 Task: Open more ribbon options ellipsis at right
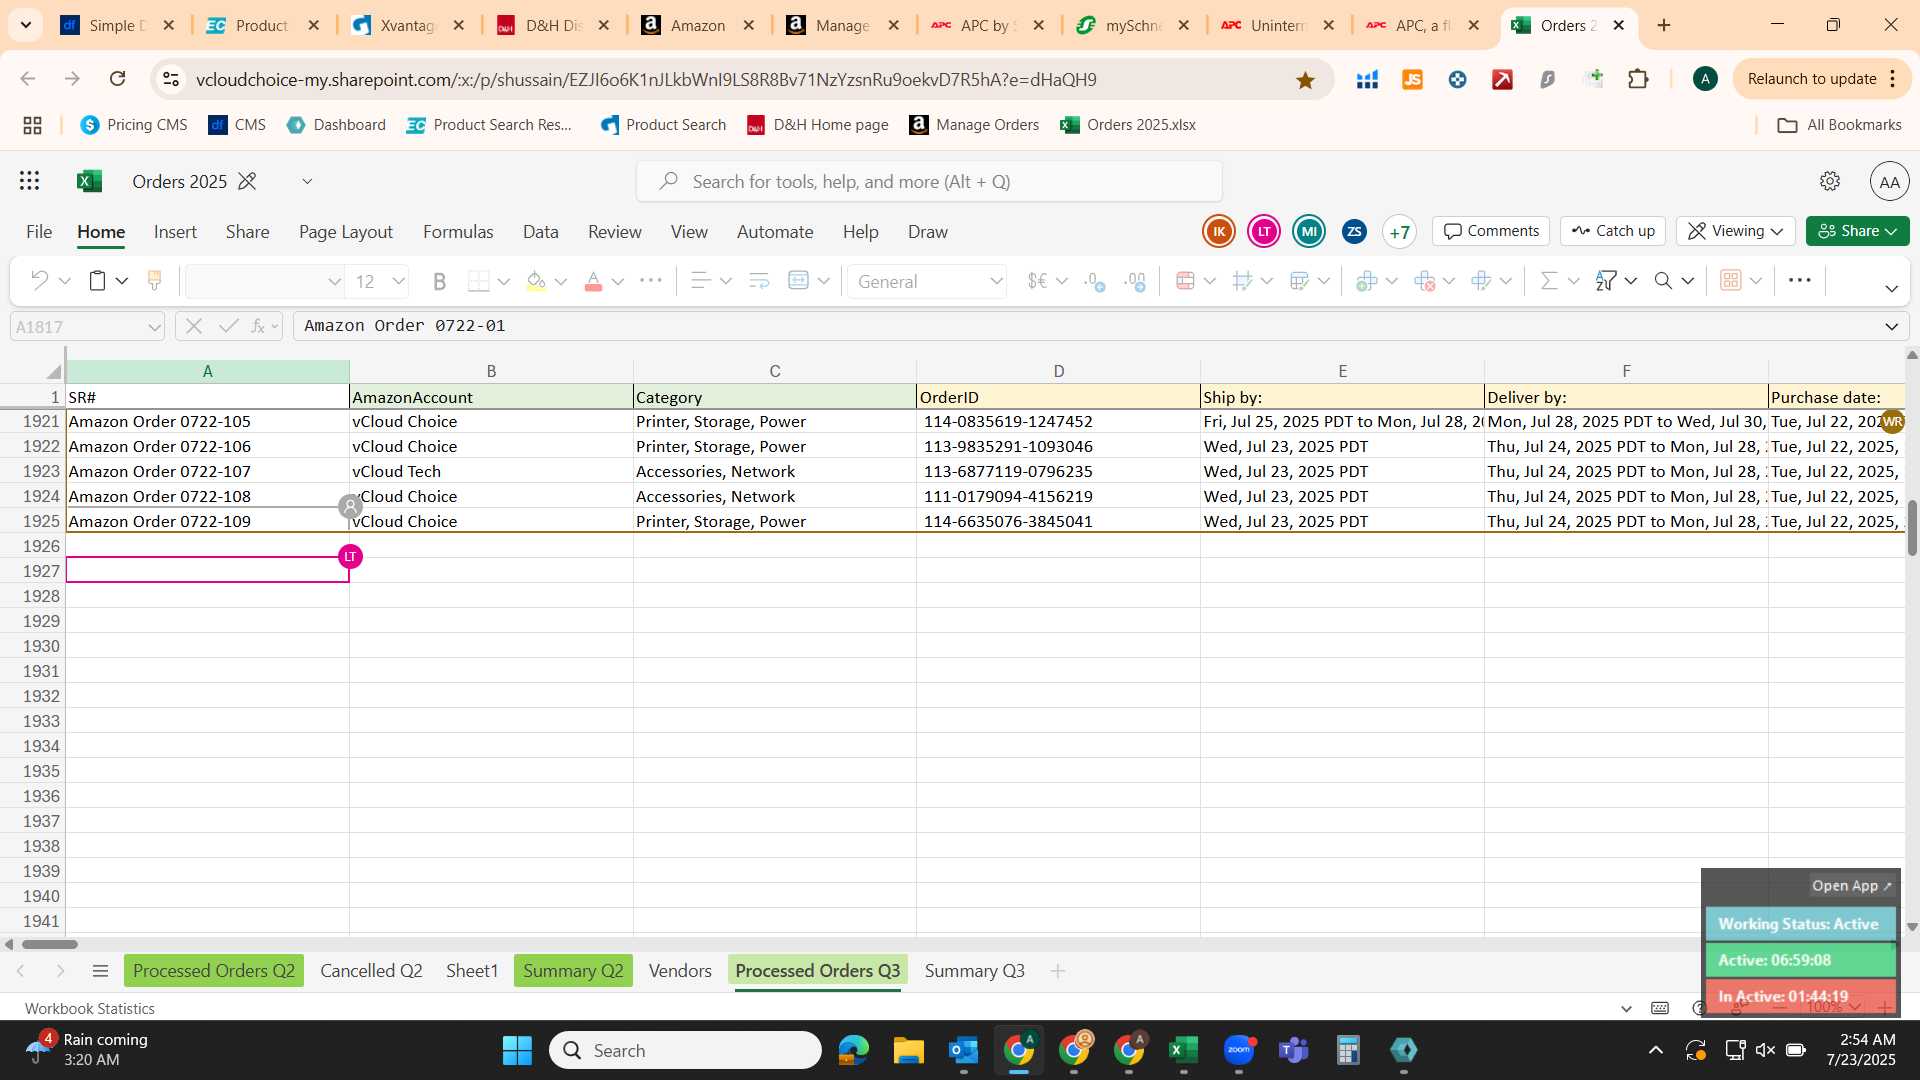pos(1799,281)
